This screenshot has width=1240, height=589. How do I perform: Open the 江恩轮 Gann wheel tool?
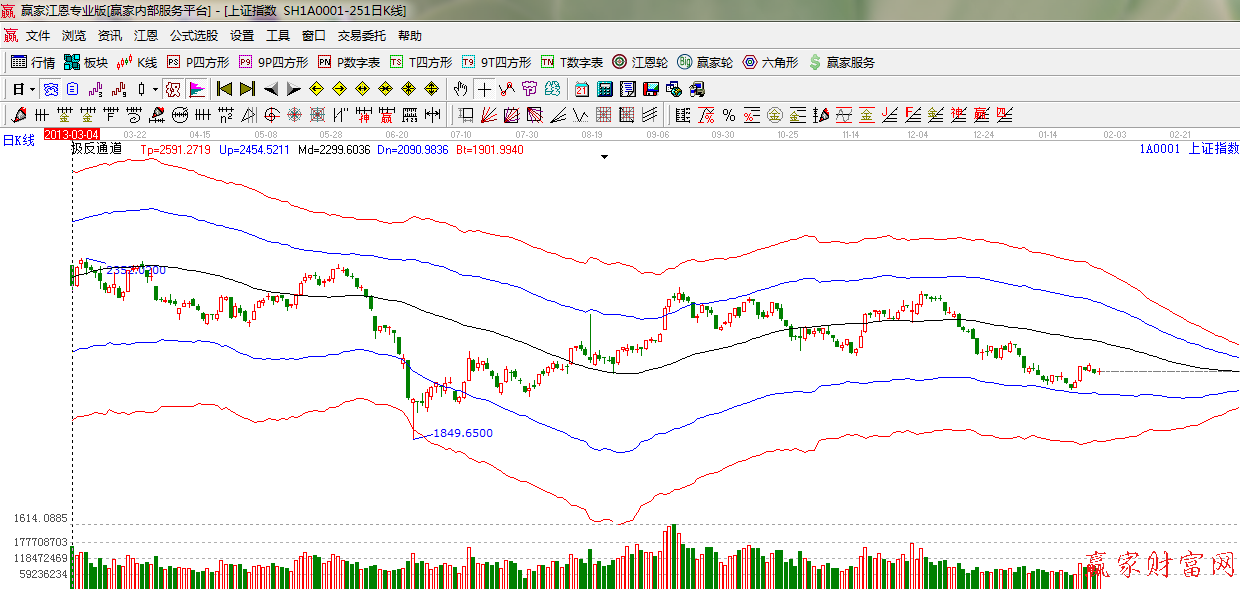pos(640,62)
